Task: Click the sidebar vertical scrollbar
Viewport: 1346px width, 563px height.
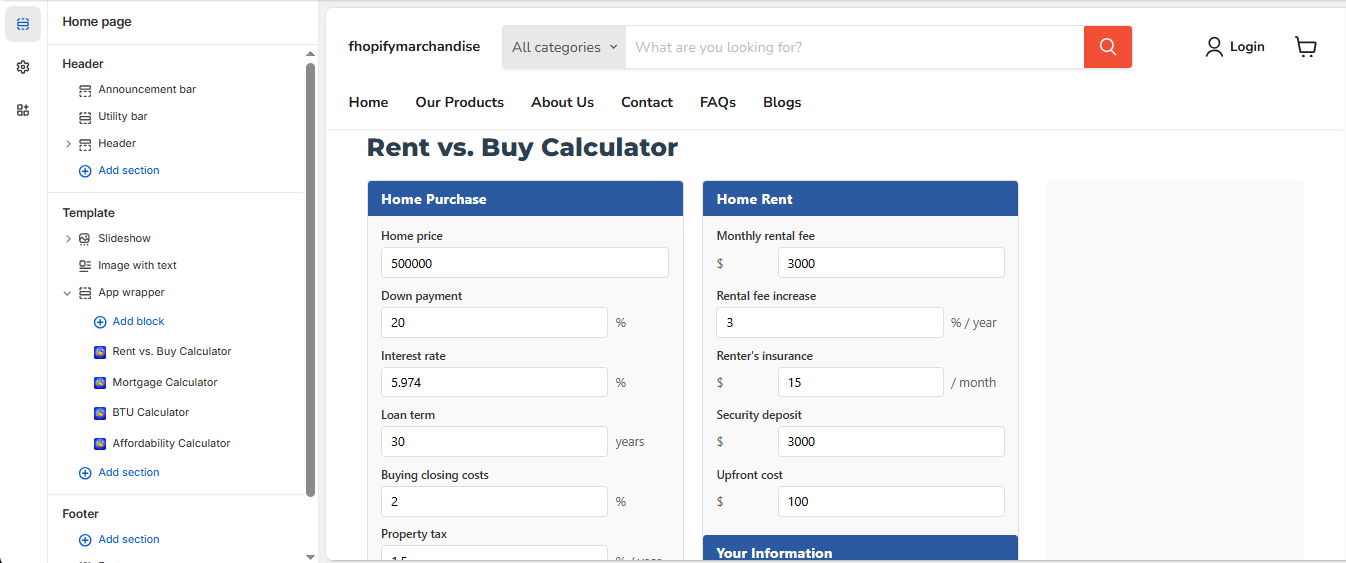Action: point(310,280)
